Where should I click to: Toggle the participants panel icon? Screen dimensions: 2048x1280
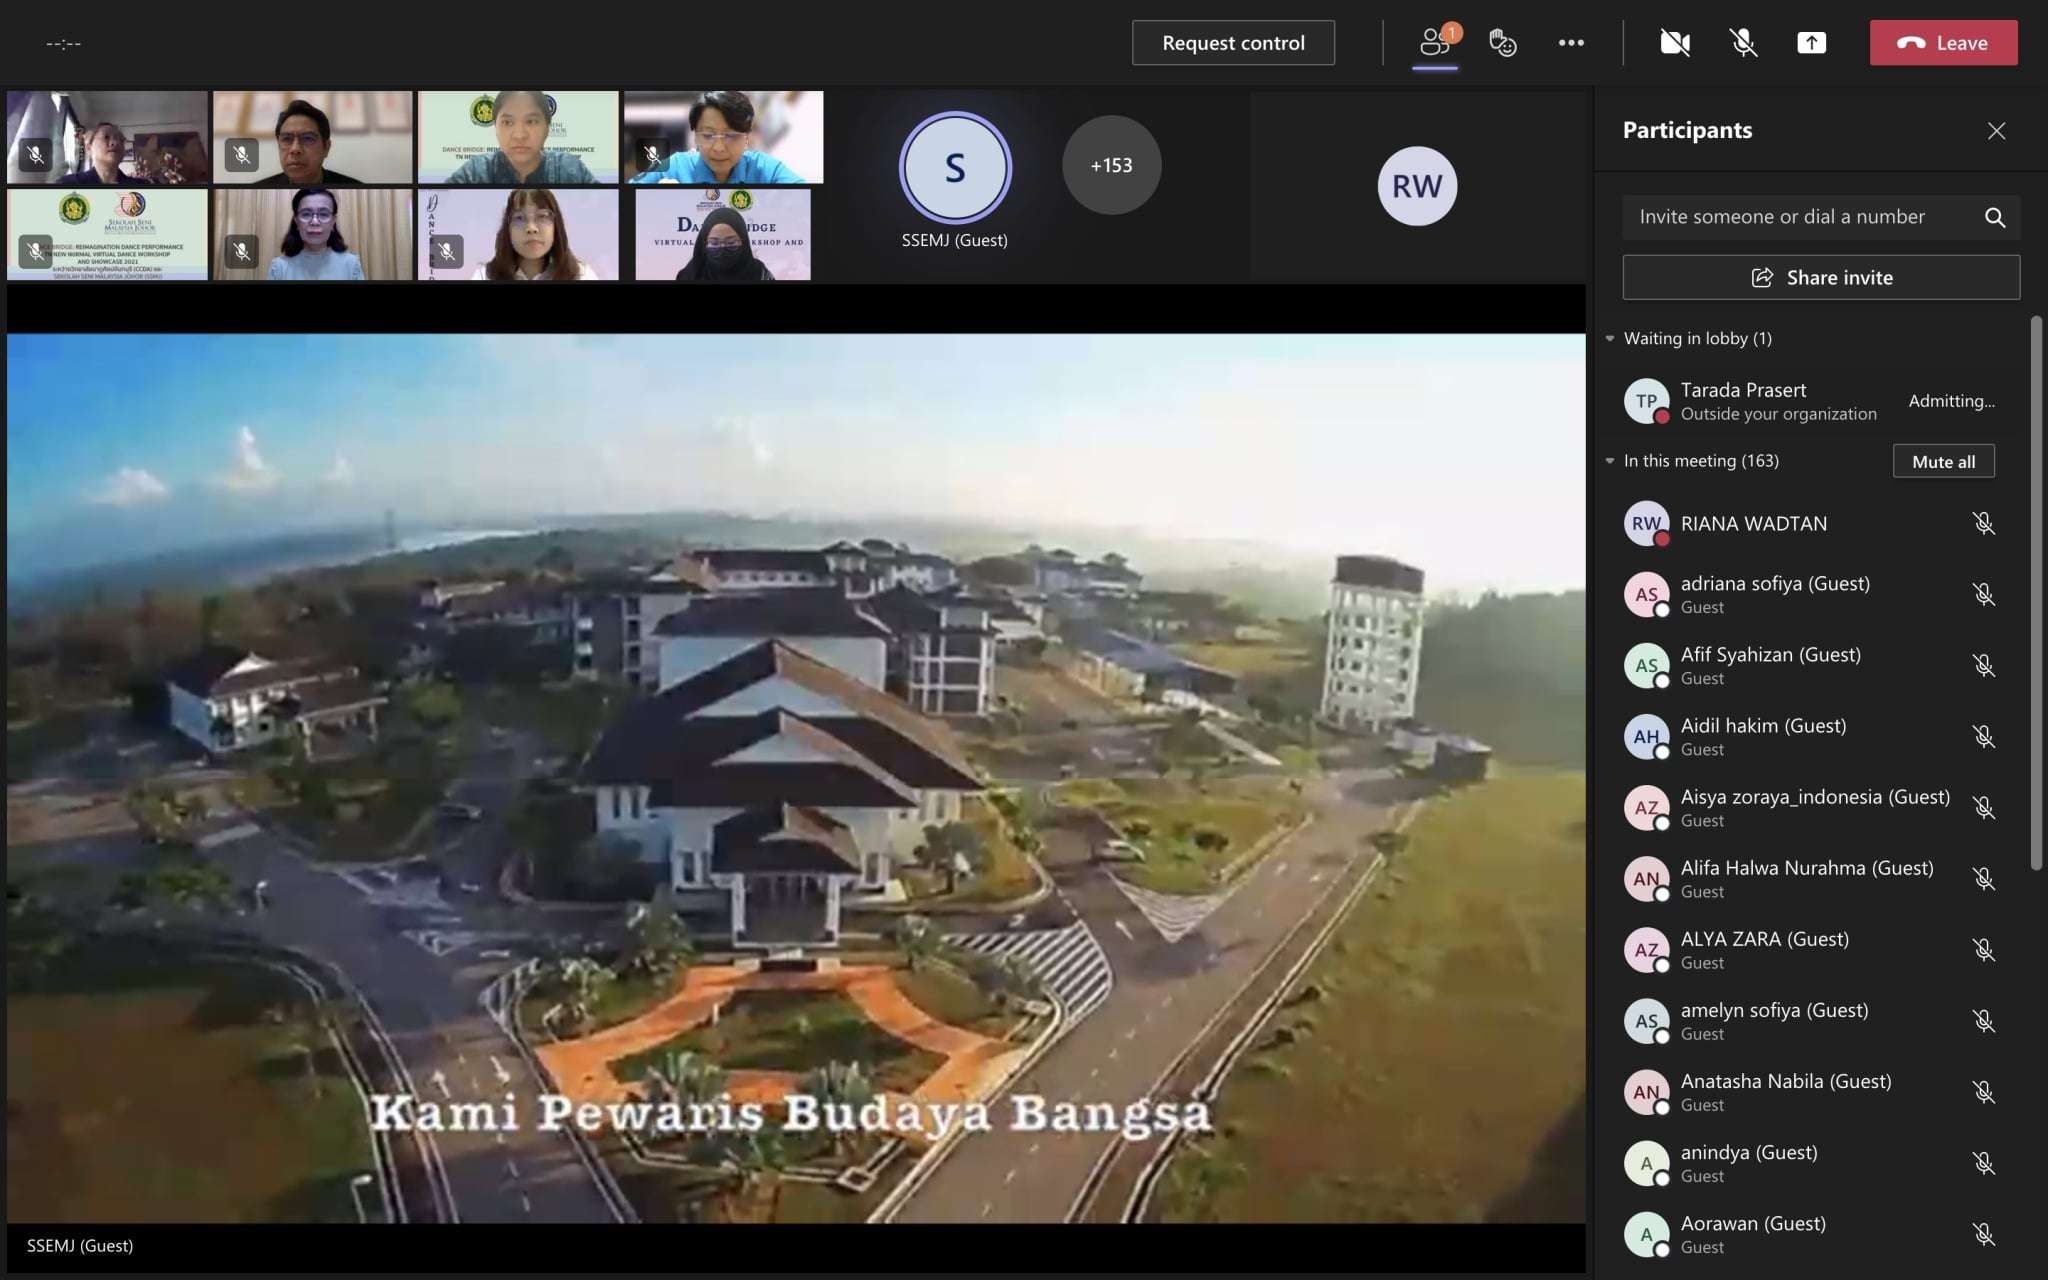click(x=1435, y=43)
